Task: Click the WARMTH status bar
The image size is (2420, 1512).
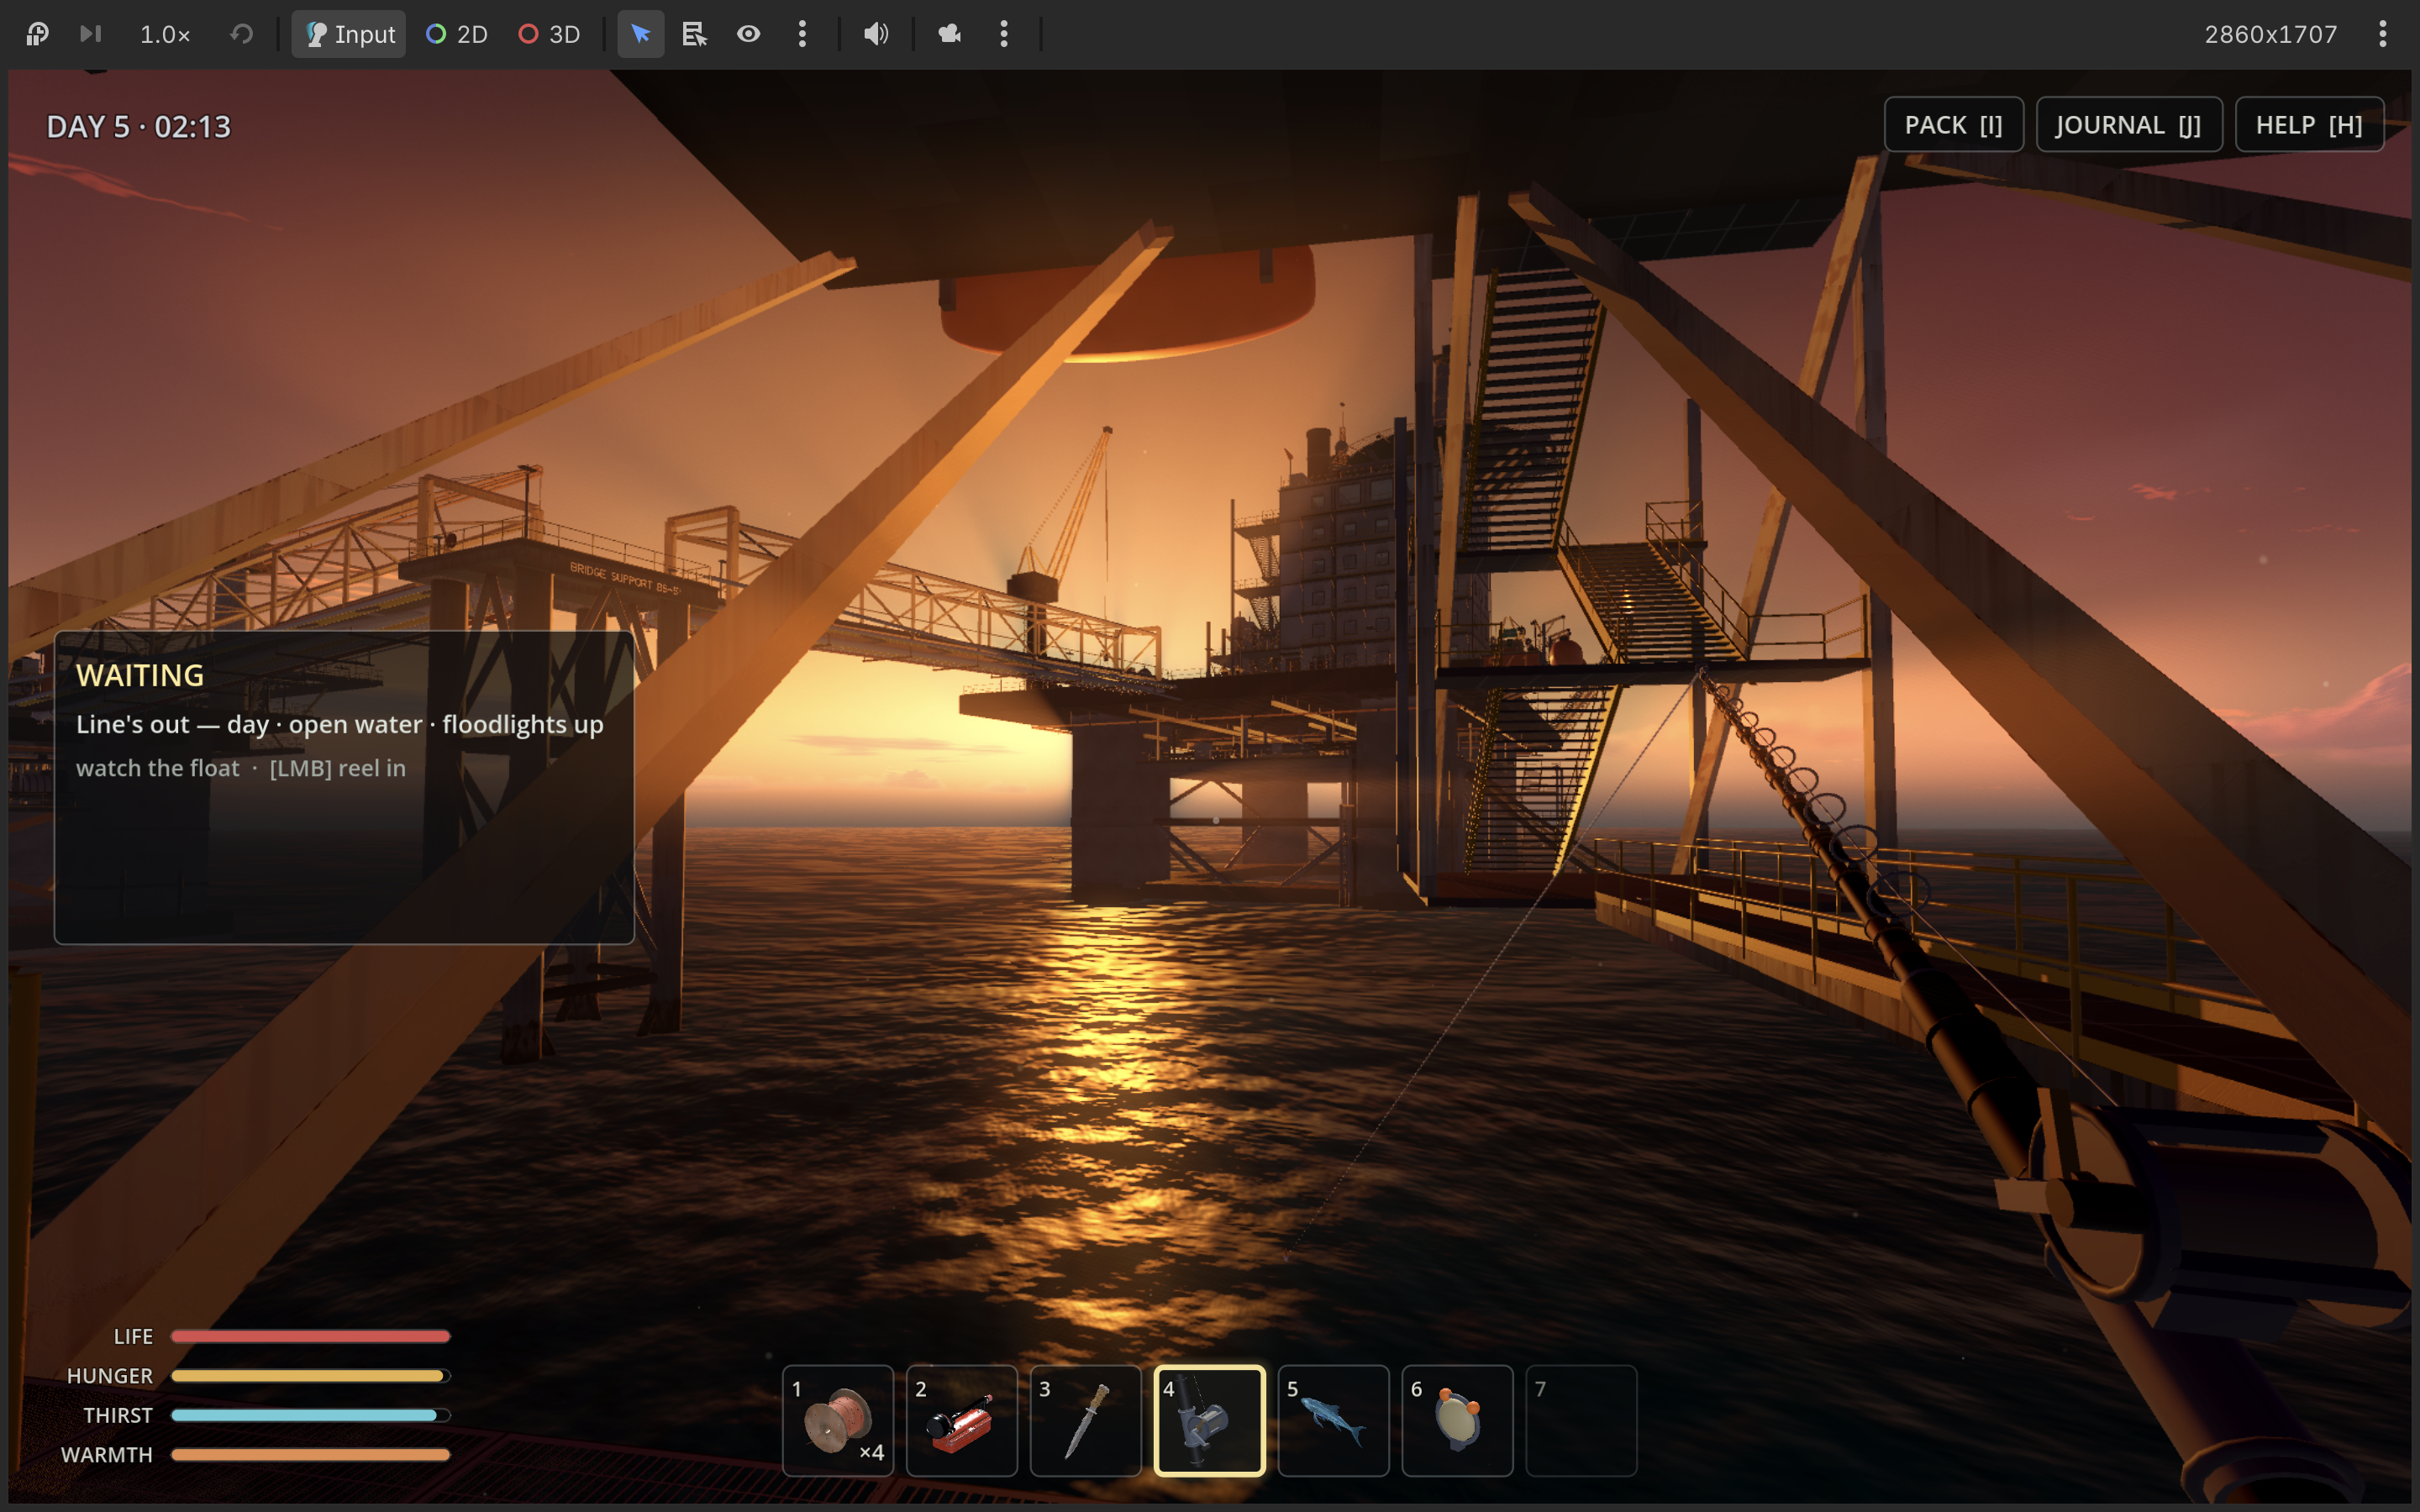Action: pos(310,1455)
